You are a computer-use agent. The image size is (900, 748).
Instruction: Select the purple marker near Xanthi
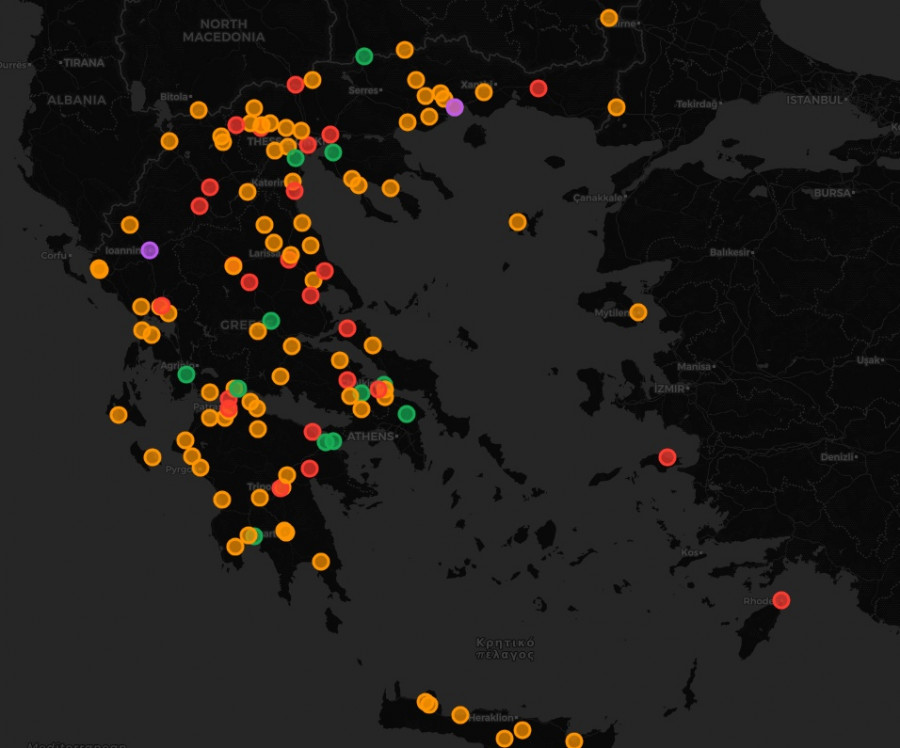pos(455,107)
